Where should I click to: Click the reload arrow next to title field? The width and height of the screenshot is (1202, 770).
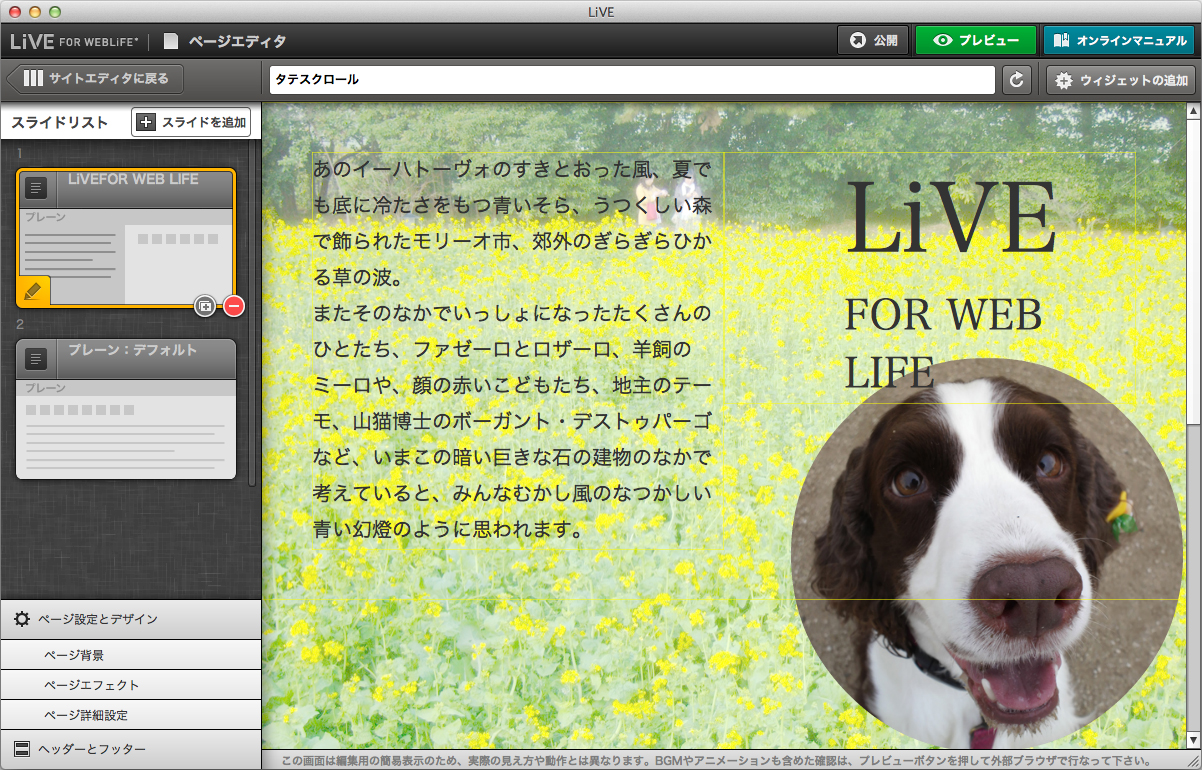click(1017, 80)
